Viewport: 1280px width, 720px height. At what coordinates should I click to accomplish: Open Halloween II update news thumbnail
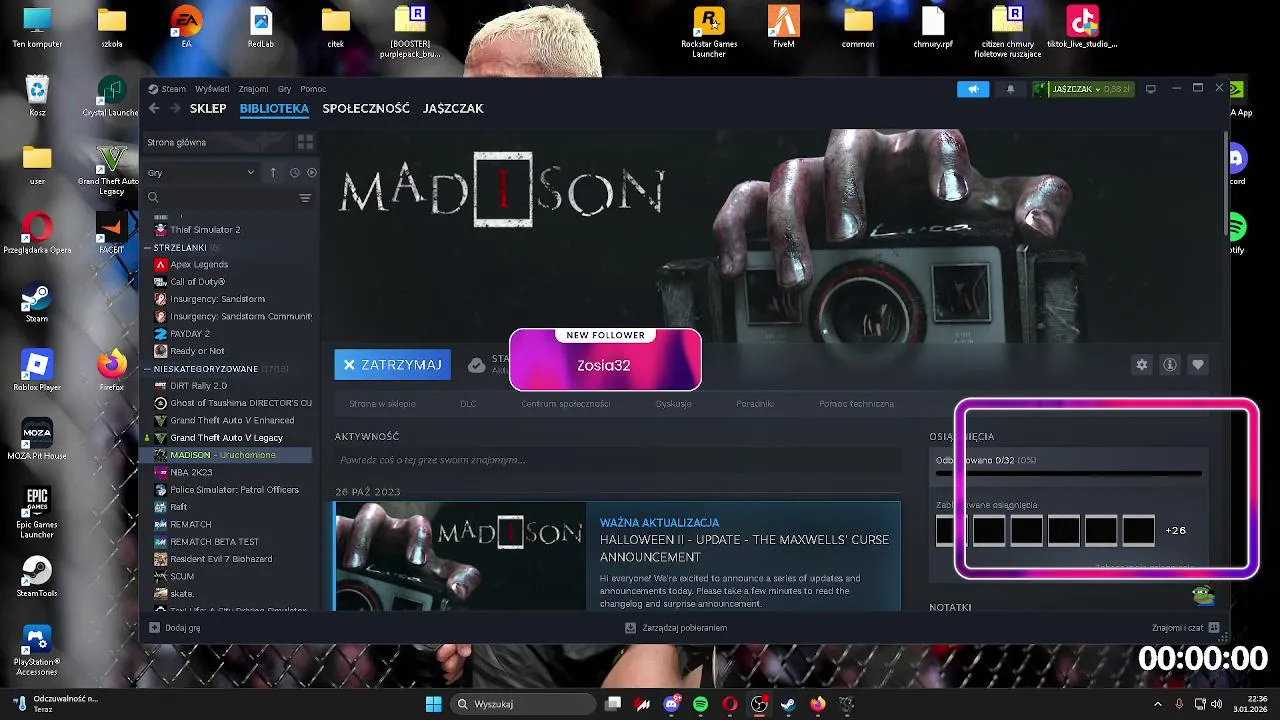tap(460, 556)
